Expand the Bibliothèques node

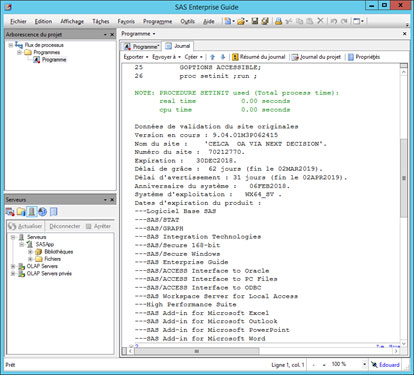pos(30,252)
